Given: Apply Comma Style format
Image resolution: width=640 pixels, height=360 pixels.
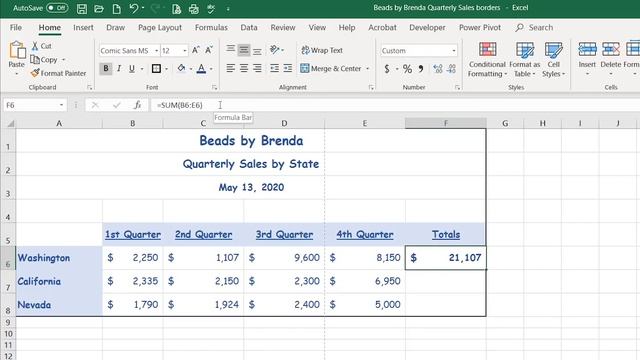Looking at the screenshot, I should click(x=421, y=69).
